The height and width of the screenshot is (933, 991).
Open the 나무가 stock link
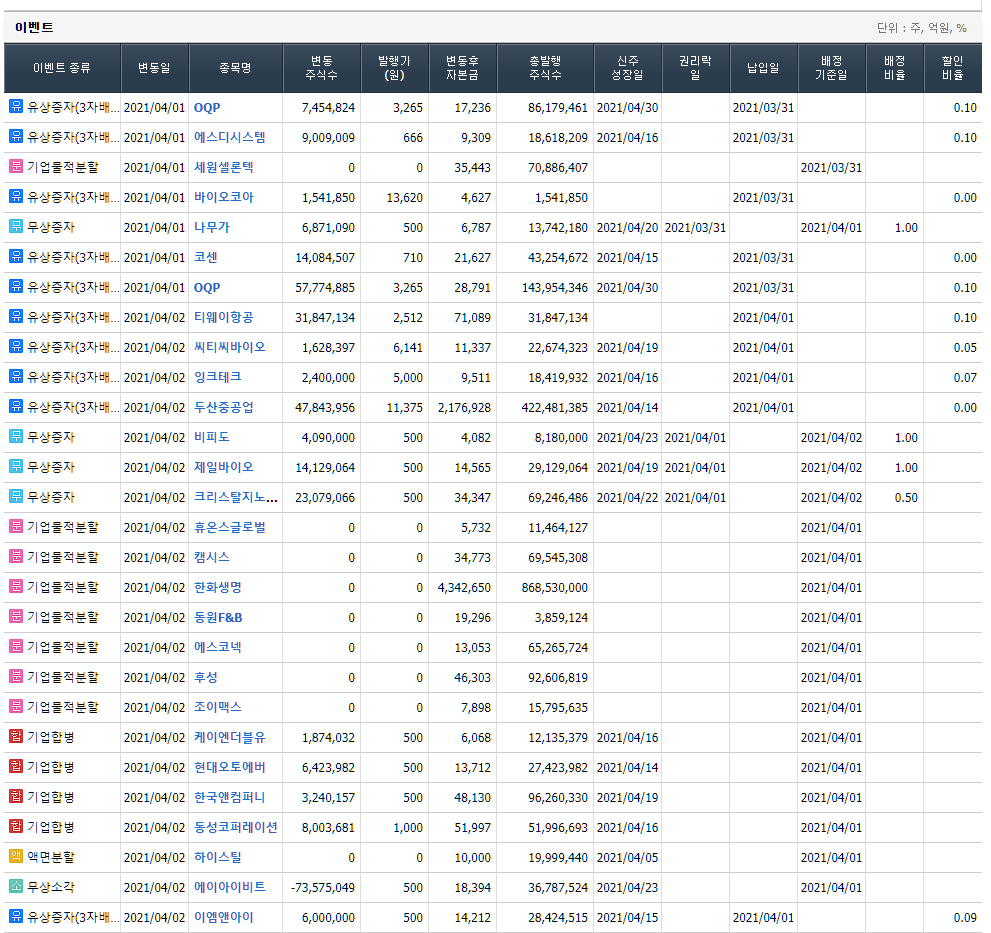[x=212, y=227]
